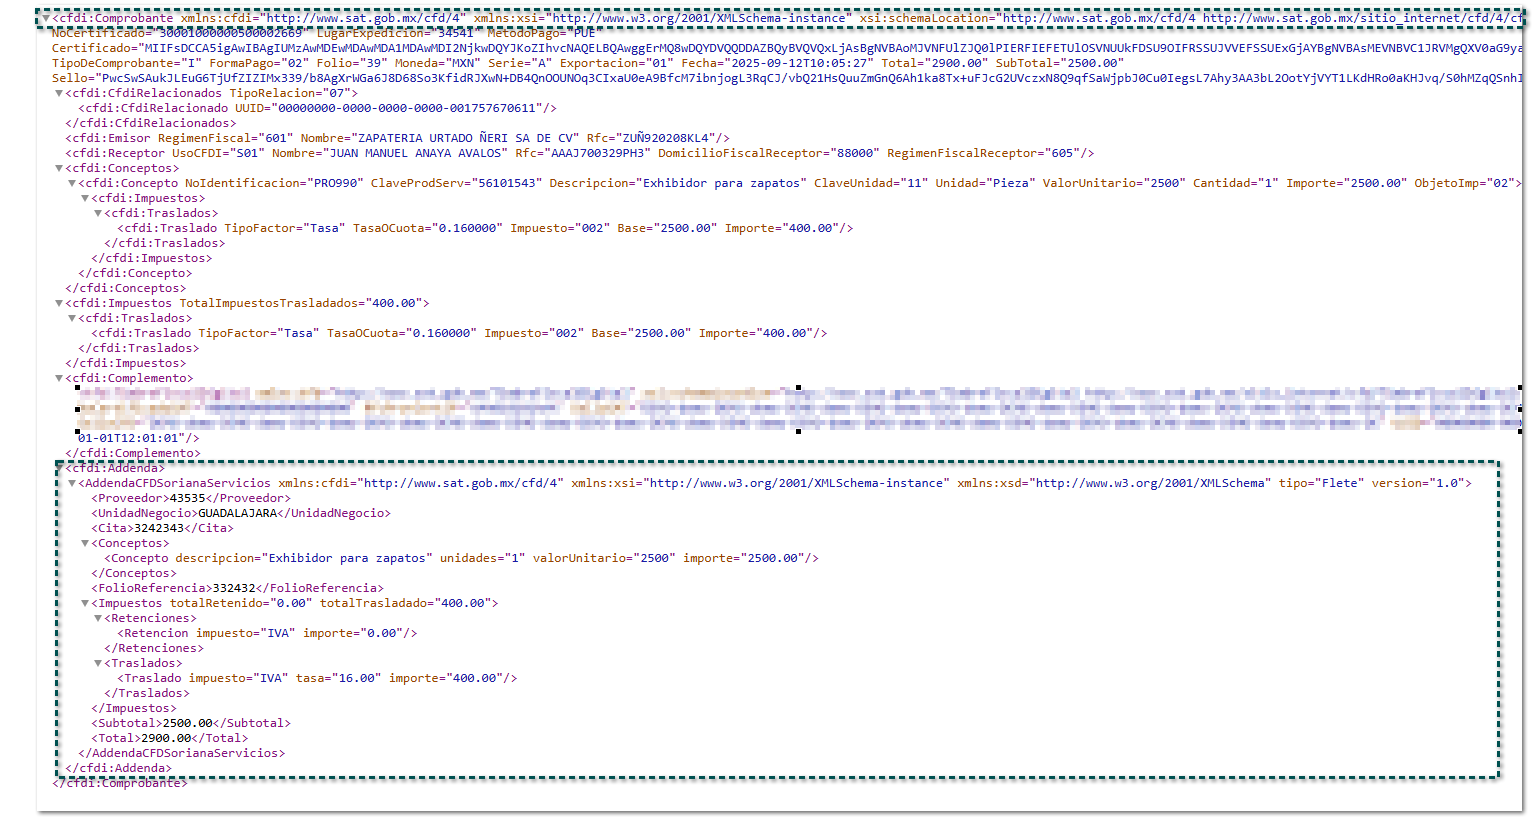Collapse the root cfdi:Comprobante node

tap(45, 18)
